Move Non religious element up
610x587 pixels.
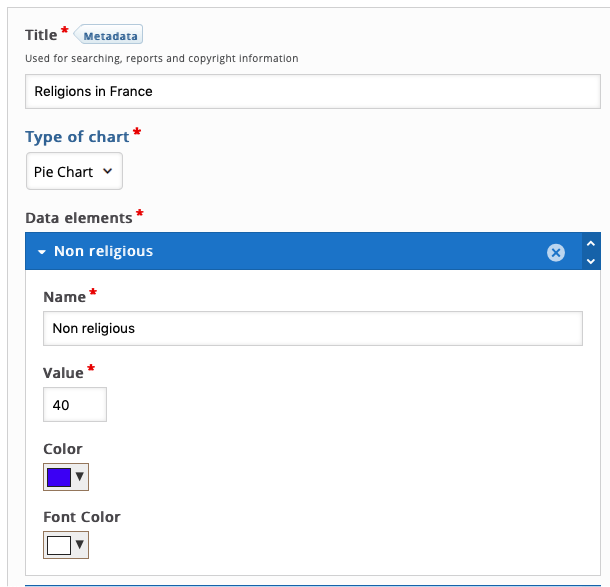(591, 244)
